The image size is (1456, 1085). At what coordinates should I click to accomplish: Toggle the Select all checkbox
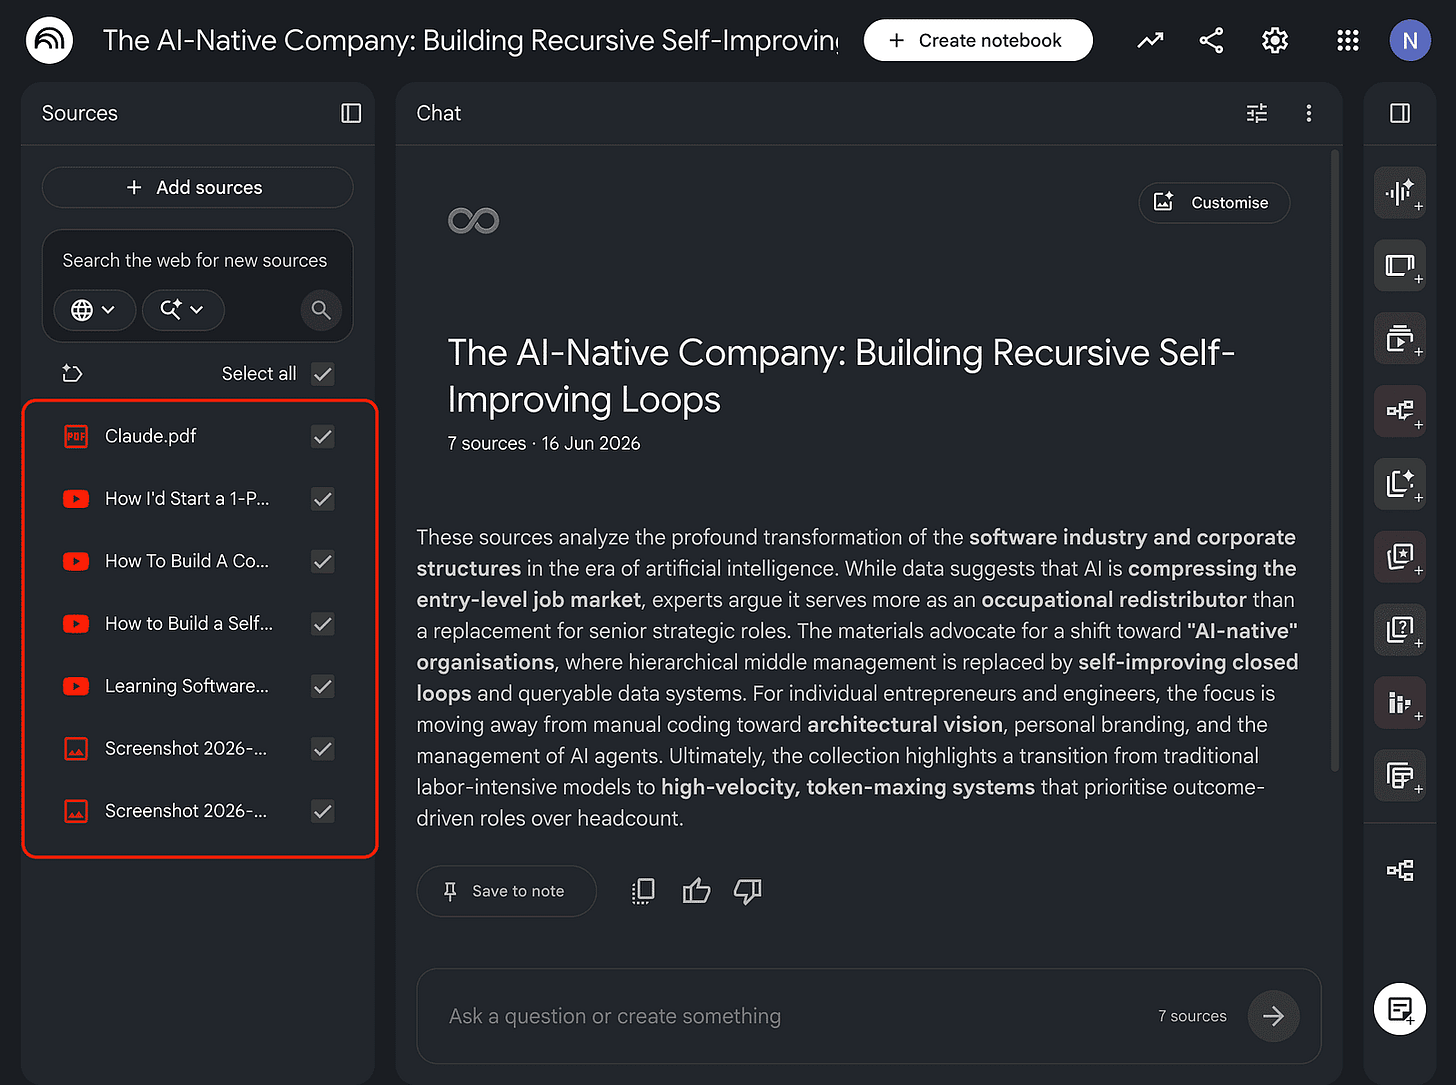322,374
